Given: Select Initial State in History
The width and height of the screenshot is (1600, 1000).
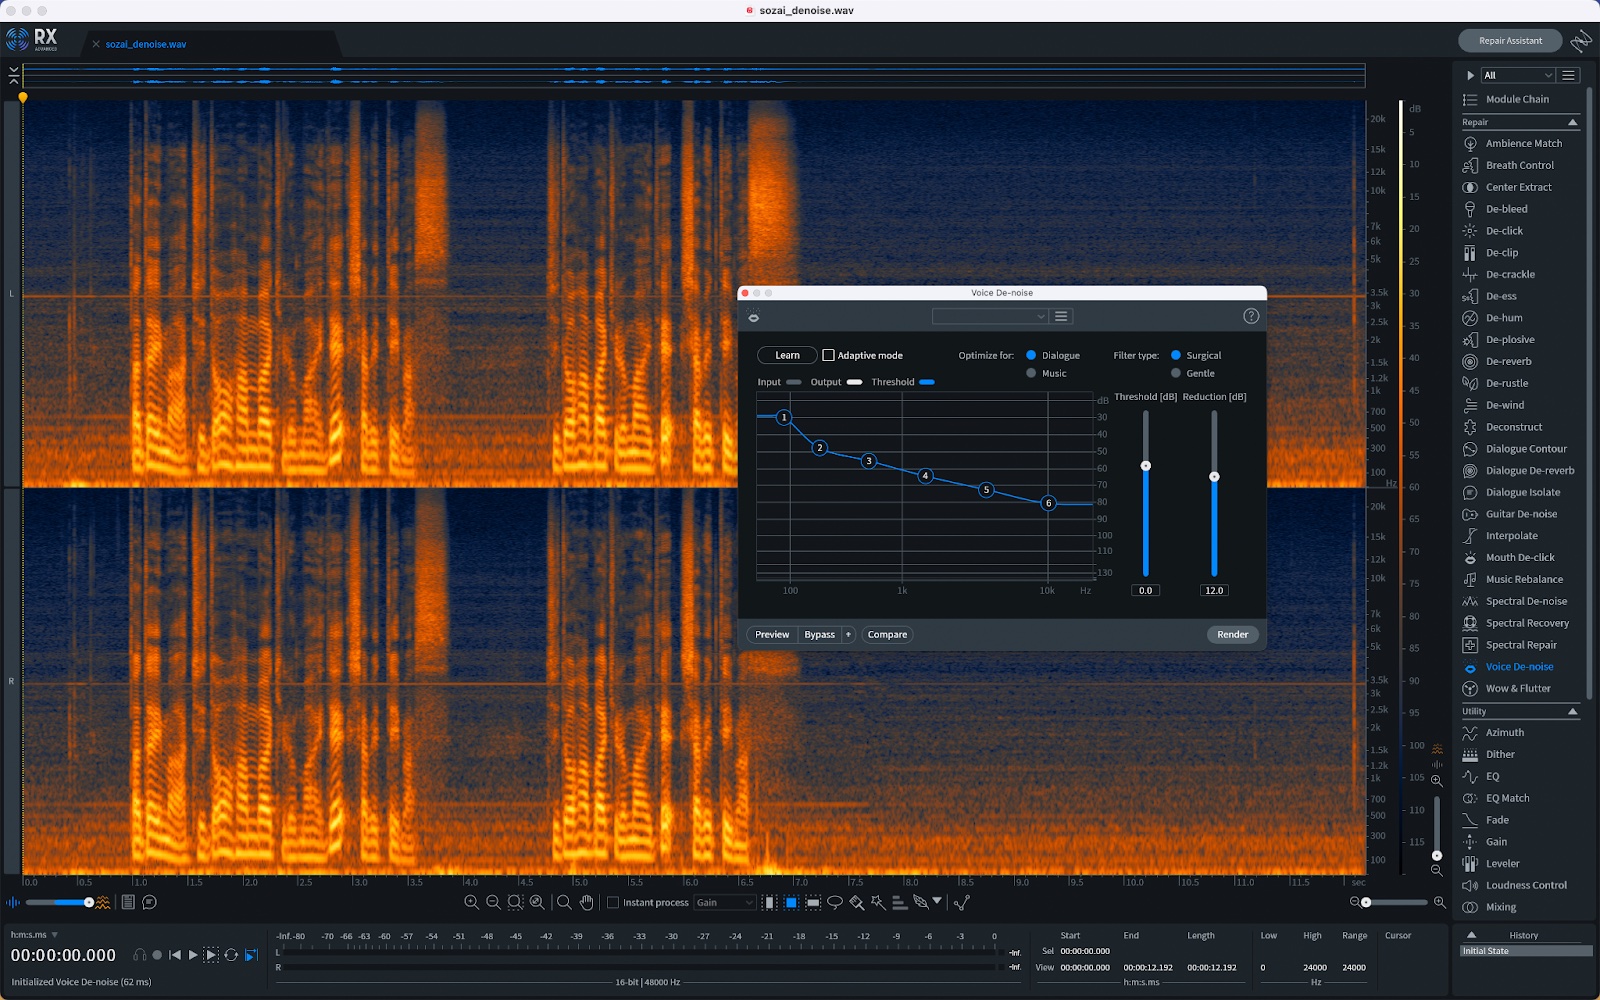Looking at the screenshot, I should (x=1525, y=951).
